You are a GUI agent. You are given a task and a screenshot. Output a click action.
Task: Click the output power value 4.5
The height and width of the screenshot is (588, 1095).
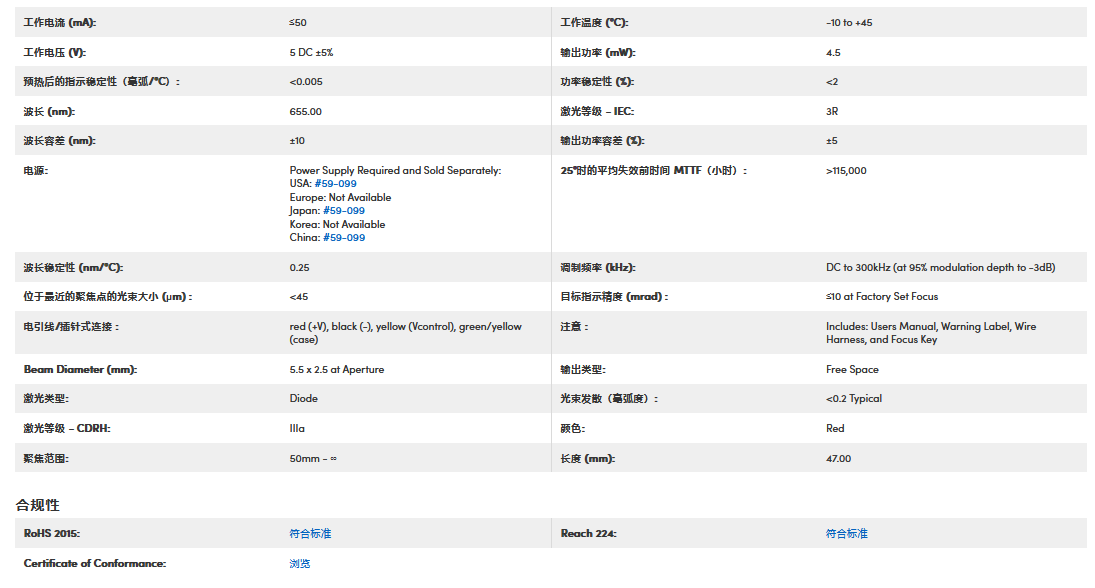click(x=833, y=53)
